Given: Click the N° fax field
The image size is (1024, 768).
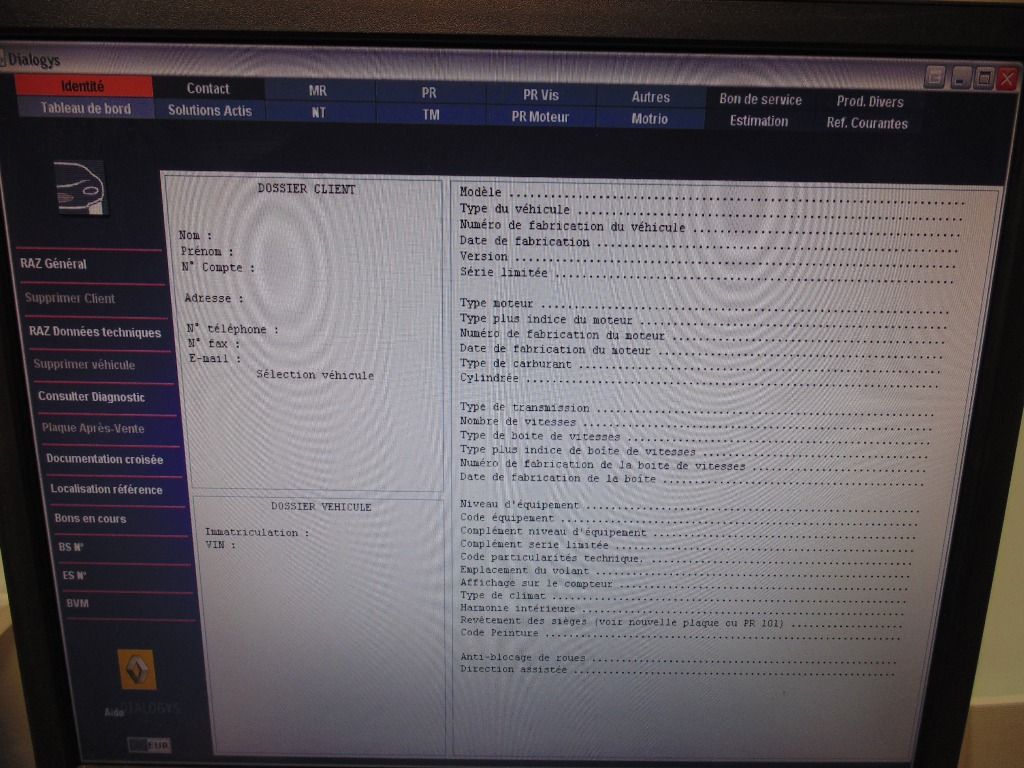Looking at the screenshot, I should (214, 344).
